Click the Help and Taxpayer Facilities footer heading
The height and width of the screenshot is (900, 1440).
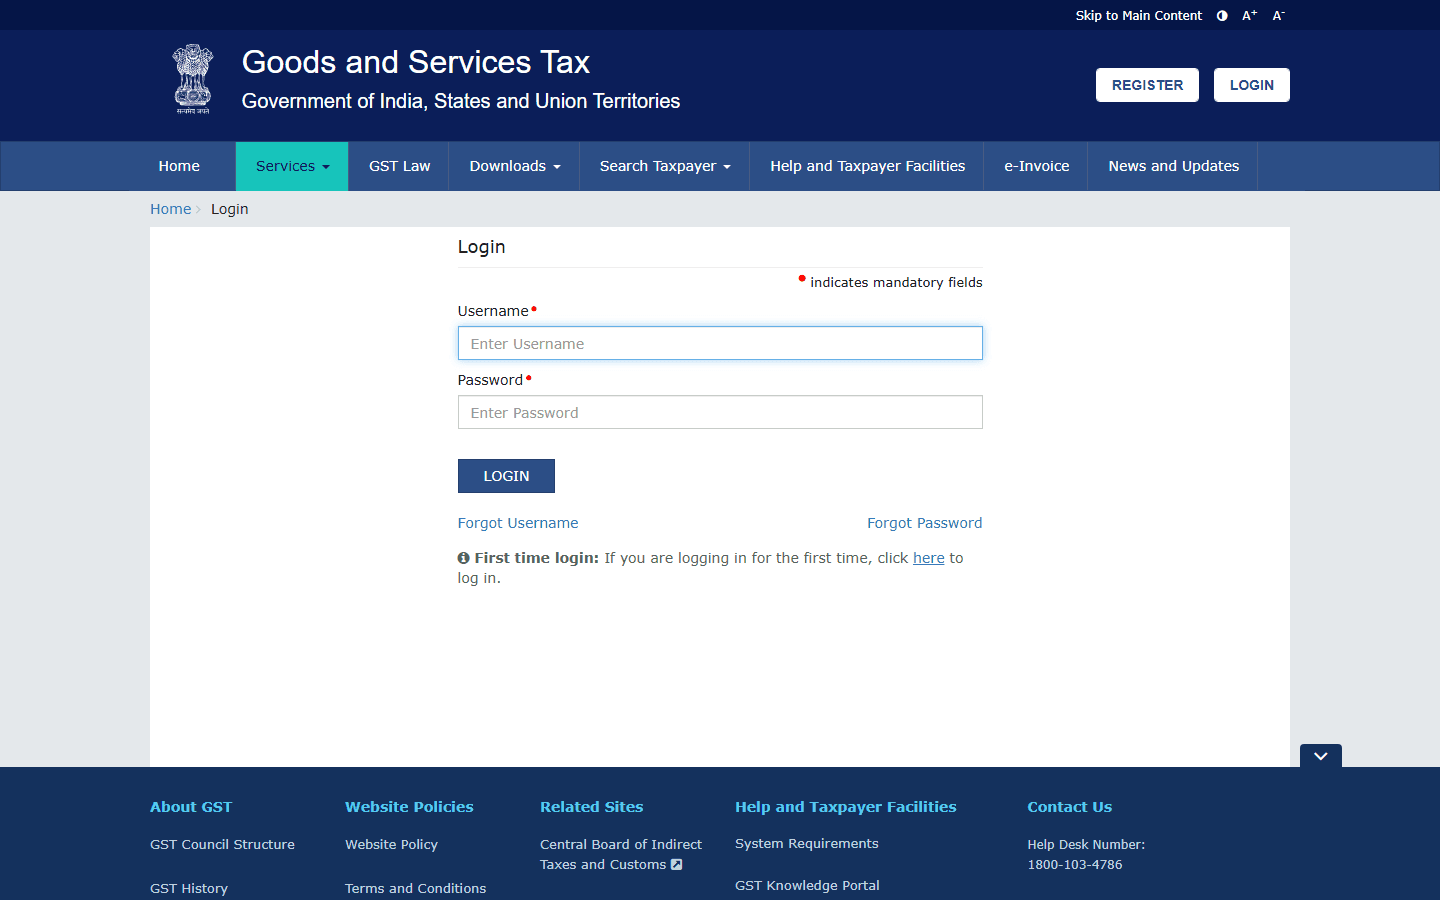pos(846,807)
